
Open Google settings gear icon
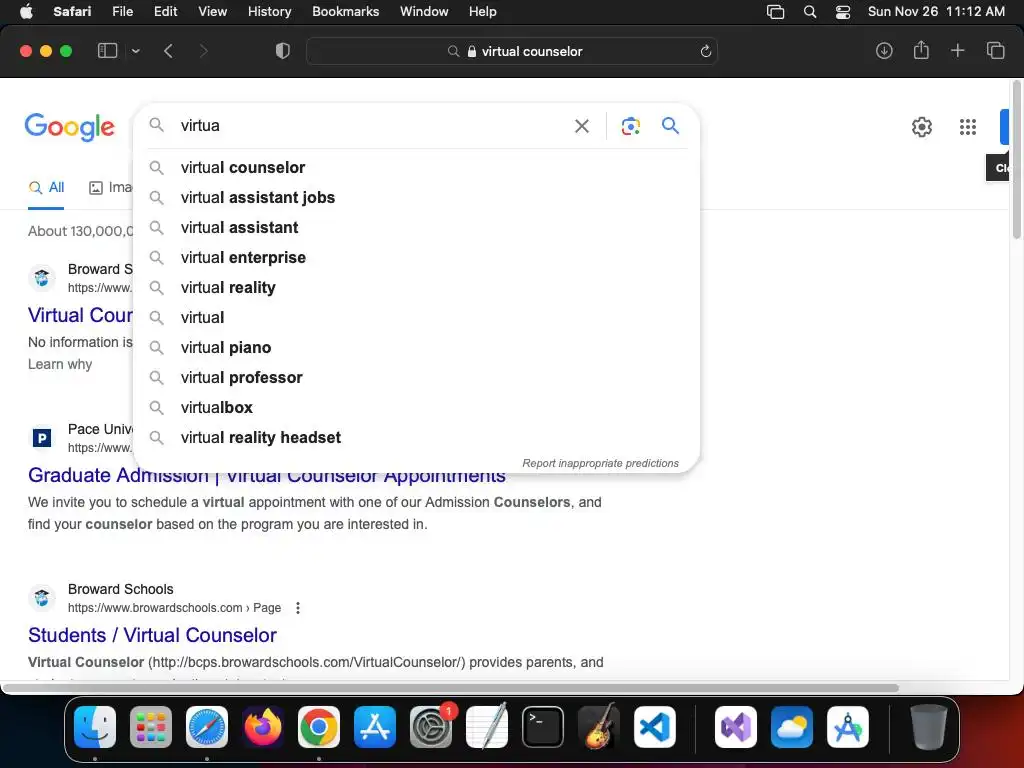(x=921, y=127)
